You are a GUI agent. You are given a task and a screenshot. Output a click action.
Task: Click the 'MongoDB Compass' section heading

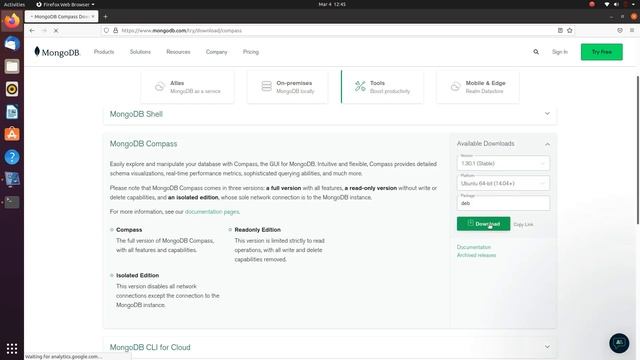tap(143, 144)
